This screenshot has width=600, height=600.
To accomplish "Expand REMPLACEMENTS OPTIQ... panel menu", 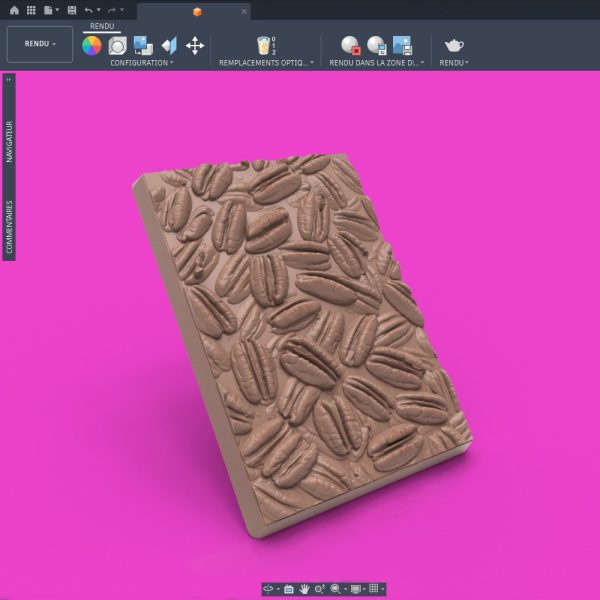I will tap(266, 63).
